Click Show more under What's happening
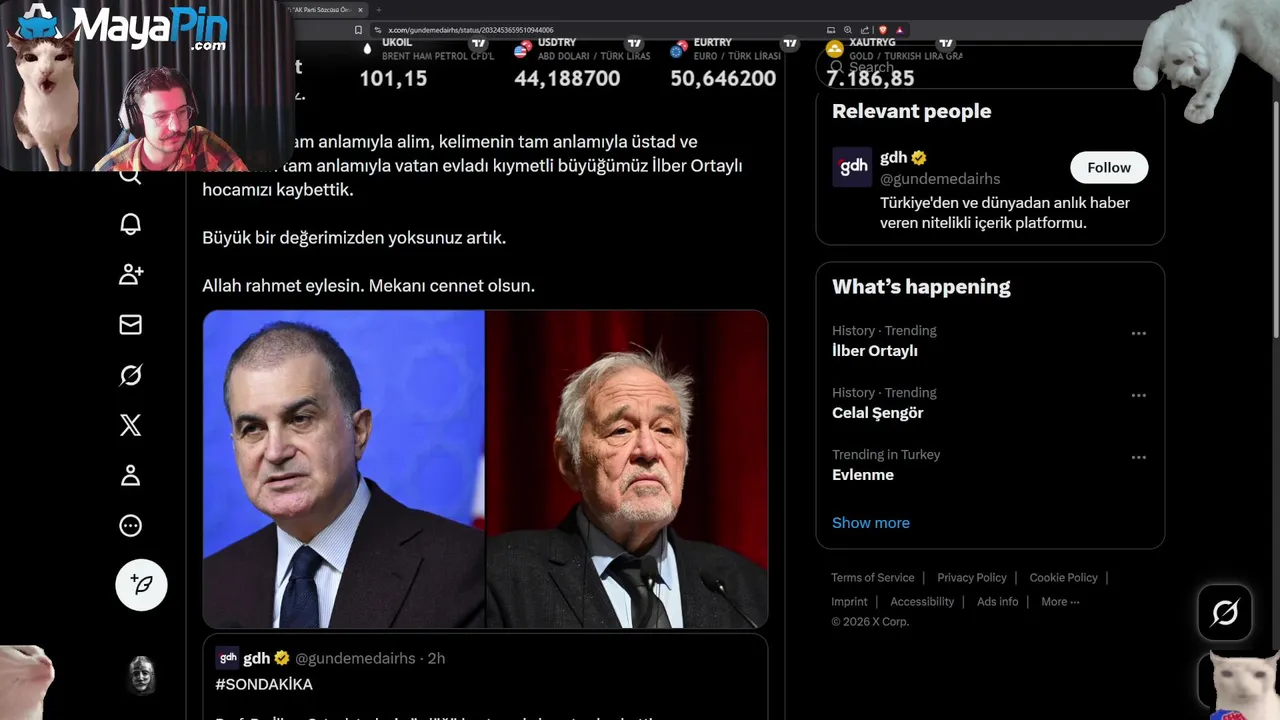Viewport: 1280px width, 720px height. coord(870,522)
